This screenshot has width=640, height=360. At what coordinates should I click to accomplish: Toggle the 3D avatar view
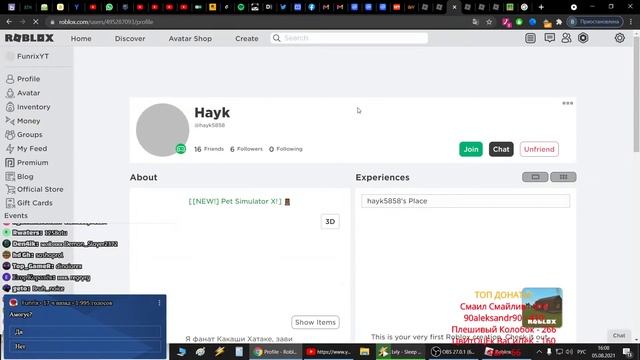click(330, 222)
